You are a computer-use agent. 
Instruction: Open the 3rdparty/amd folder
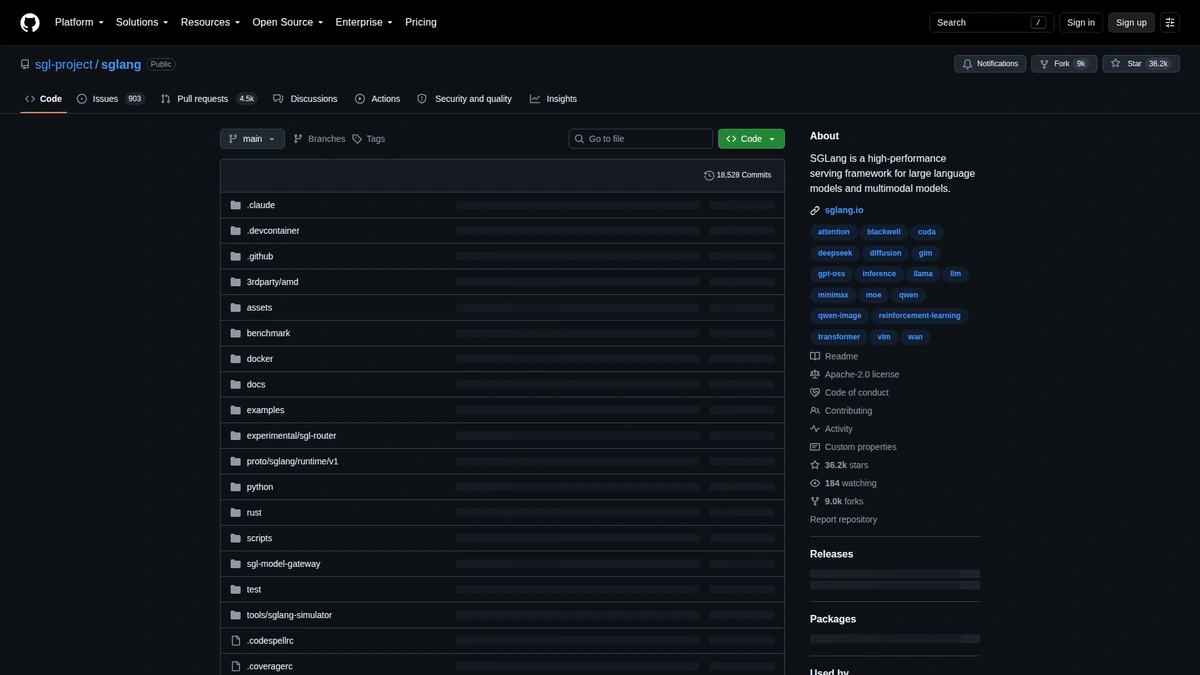pyautogui.click(x=272, y=282)
